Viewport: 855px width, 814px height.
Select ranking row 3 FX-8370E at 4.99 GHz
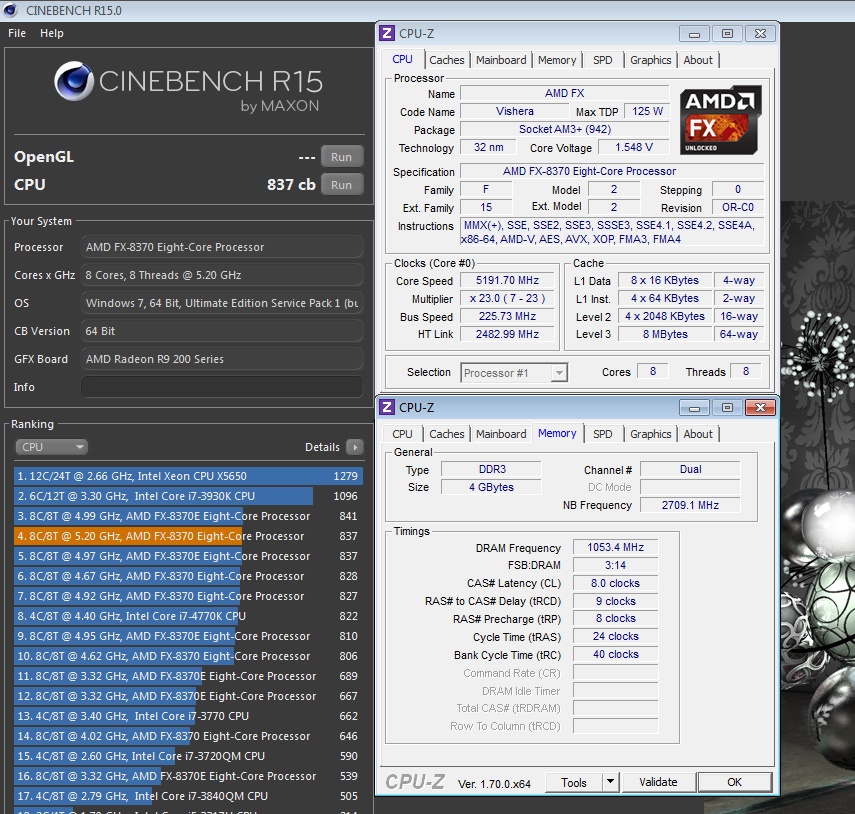tap(188, 516)
